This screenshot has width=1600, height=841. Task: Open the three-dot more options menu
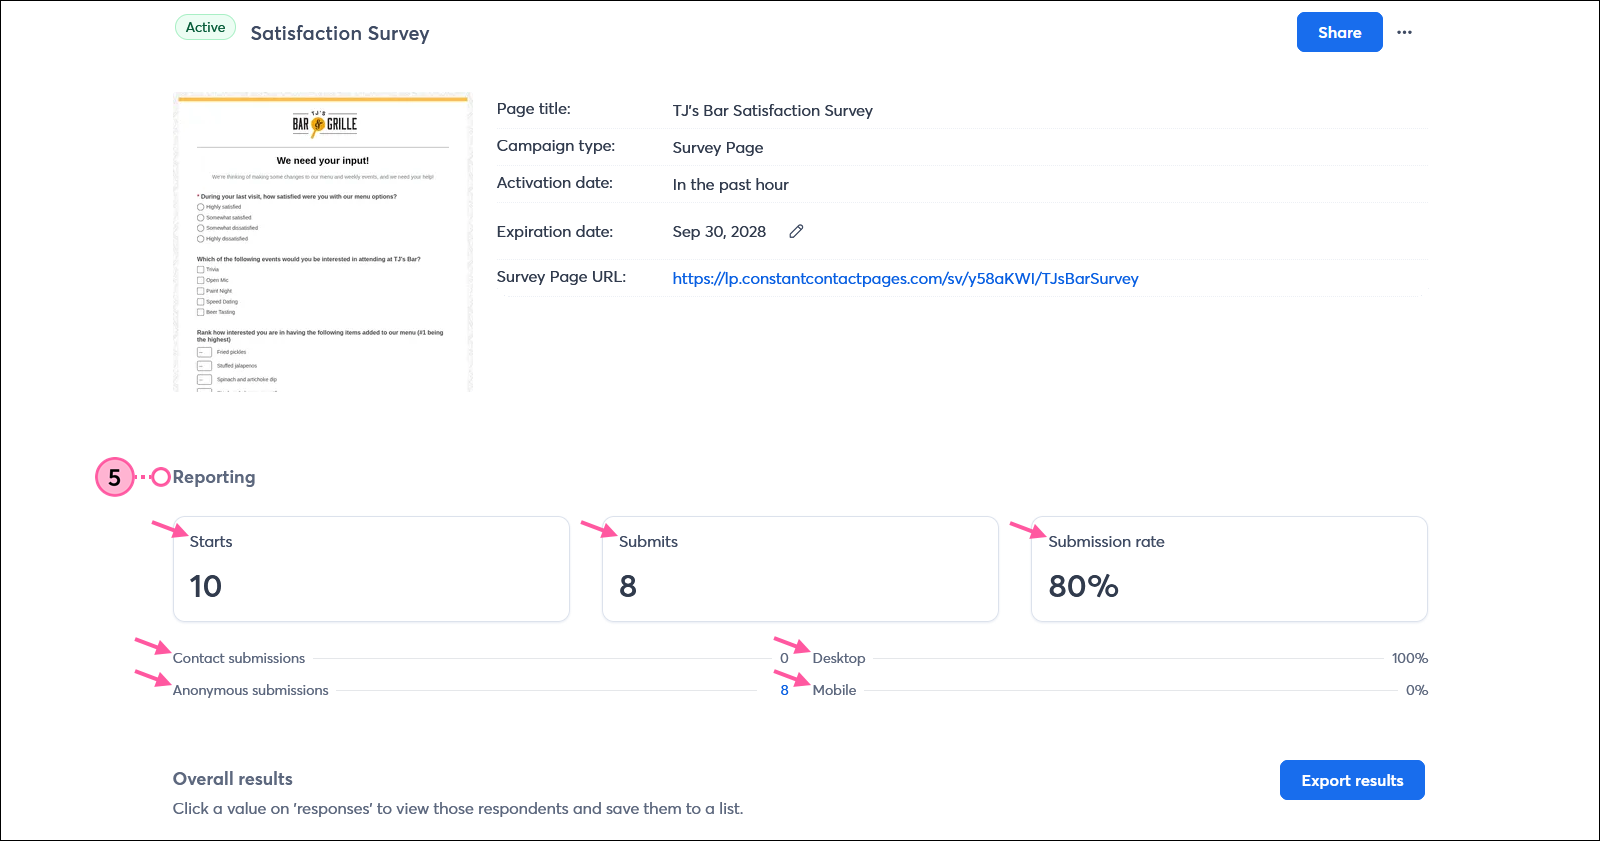tap(1405, 32)
